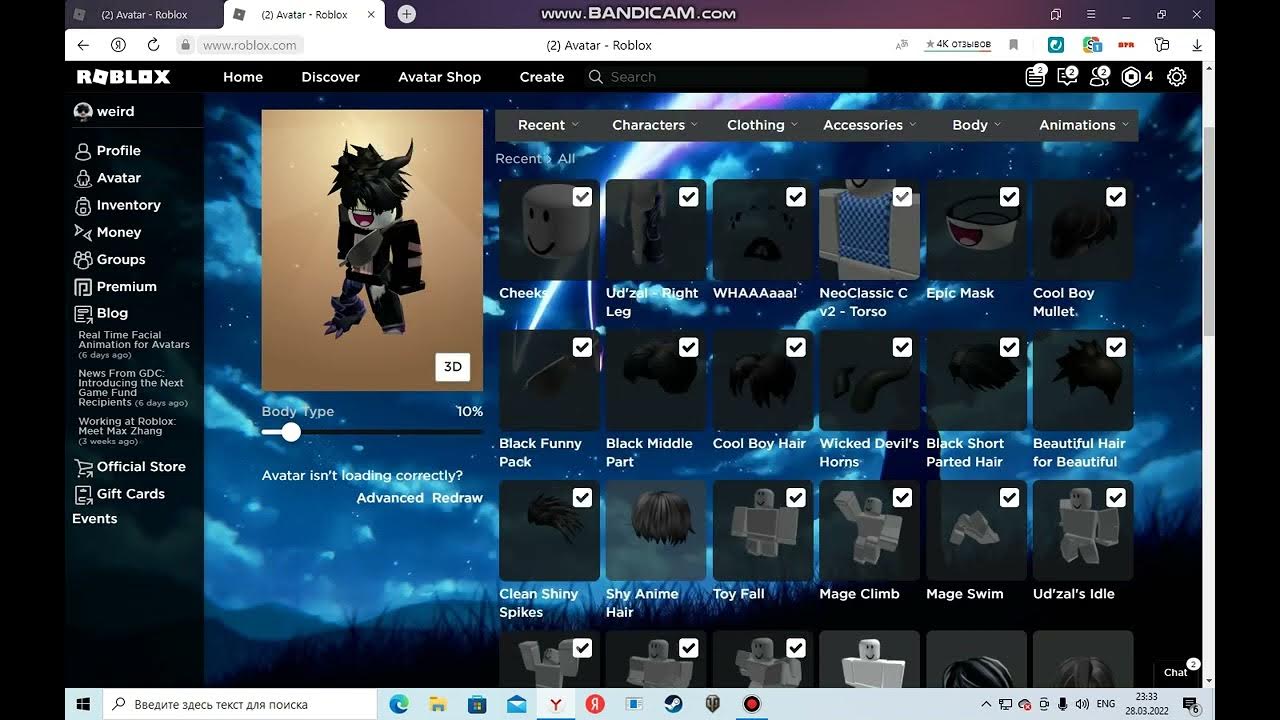Open notifications feed icon in header
This screenshot has height=720, width=1280.
1036,77
